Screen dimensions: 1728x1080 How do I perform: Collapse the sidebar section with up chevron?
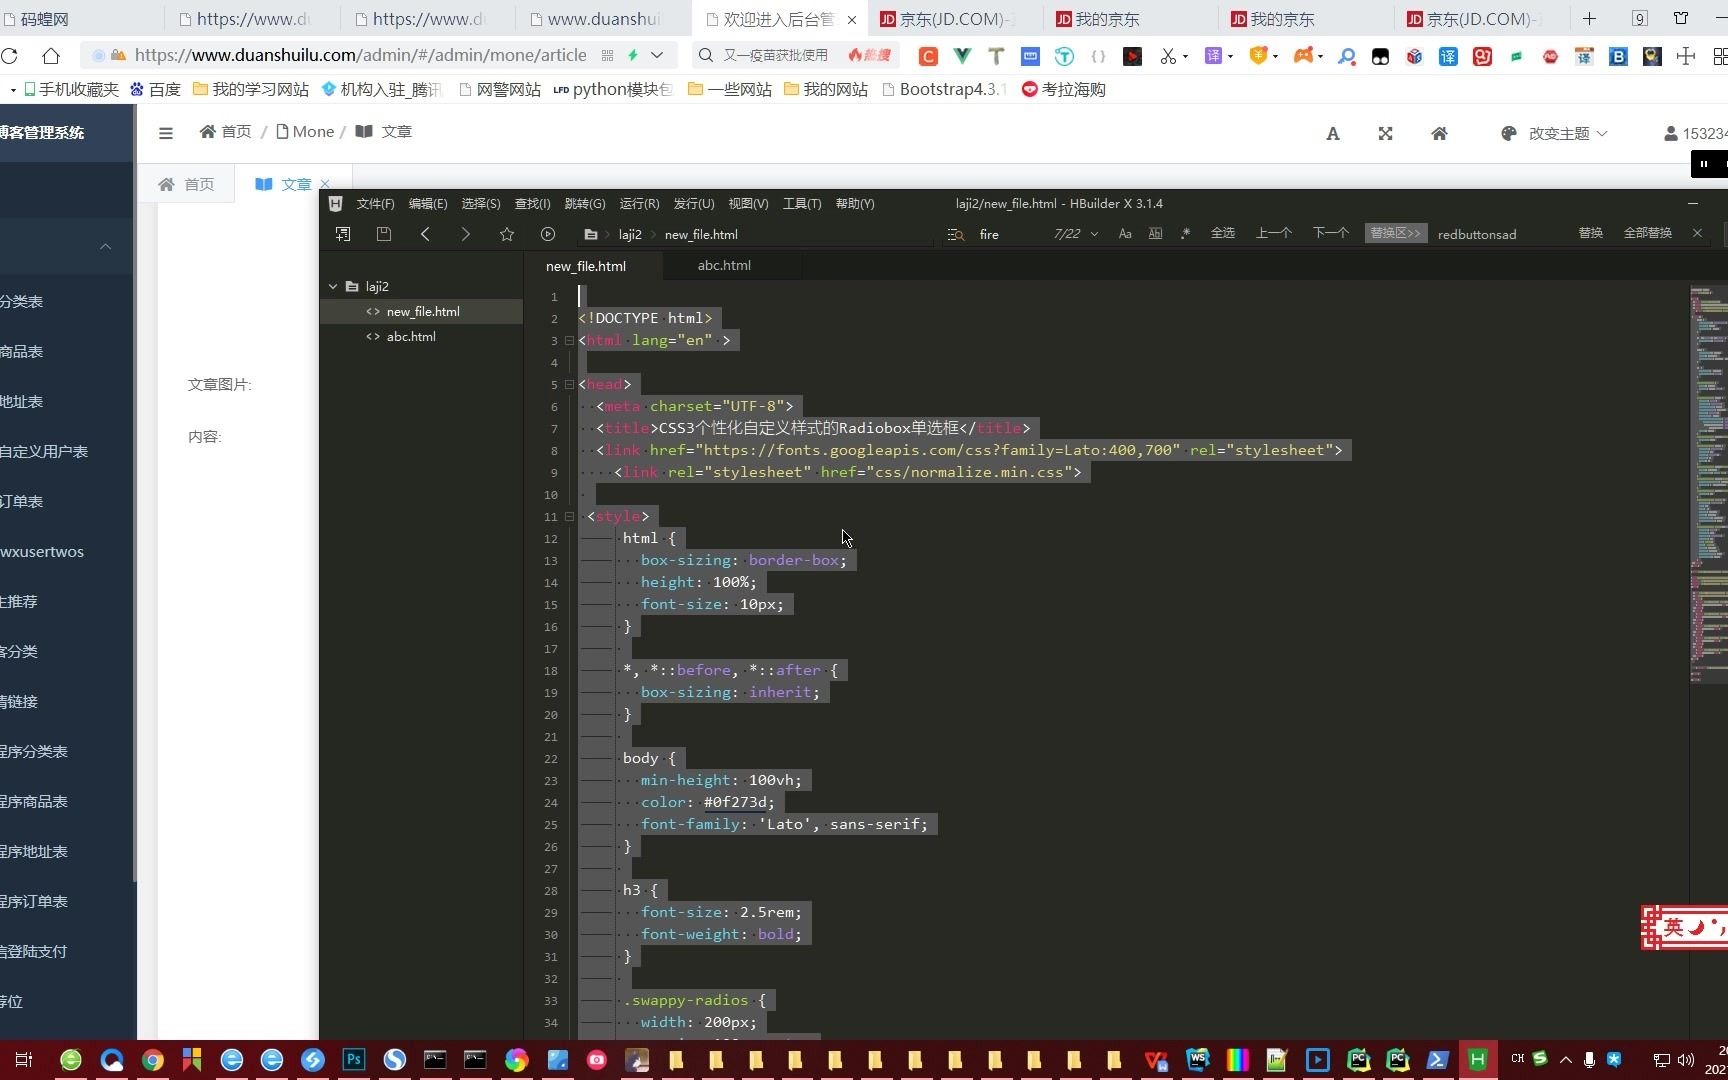105,247
